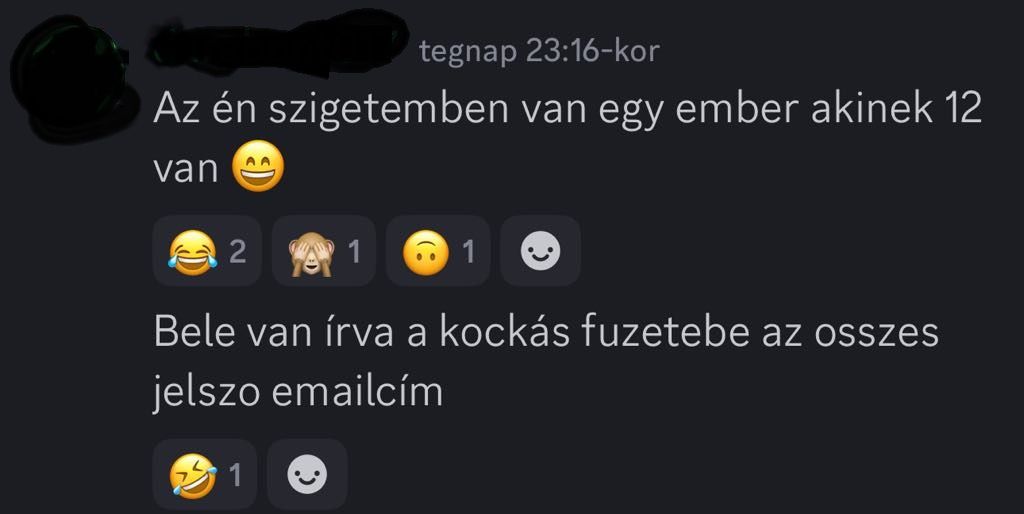Select the message starting 'Bele van írva'

click(x=546, y=361)
